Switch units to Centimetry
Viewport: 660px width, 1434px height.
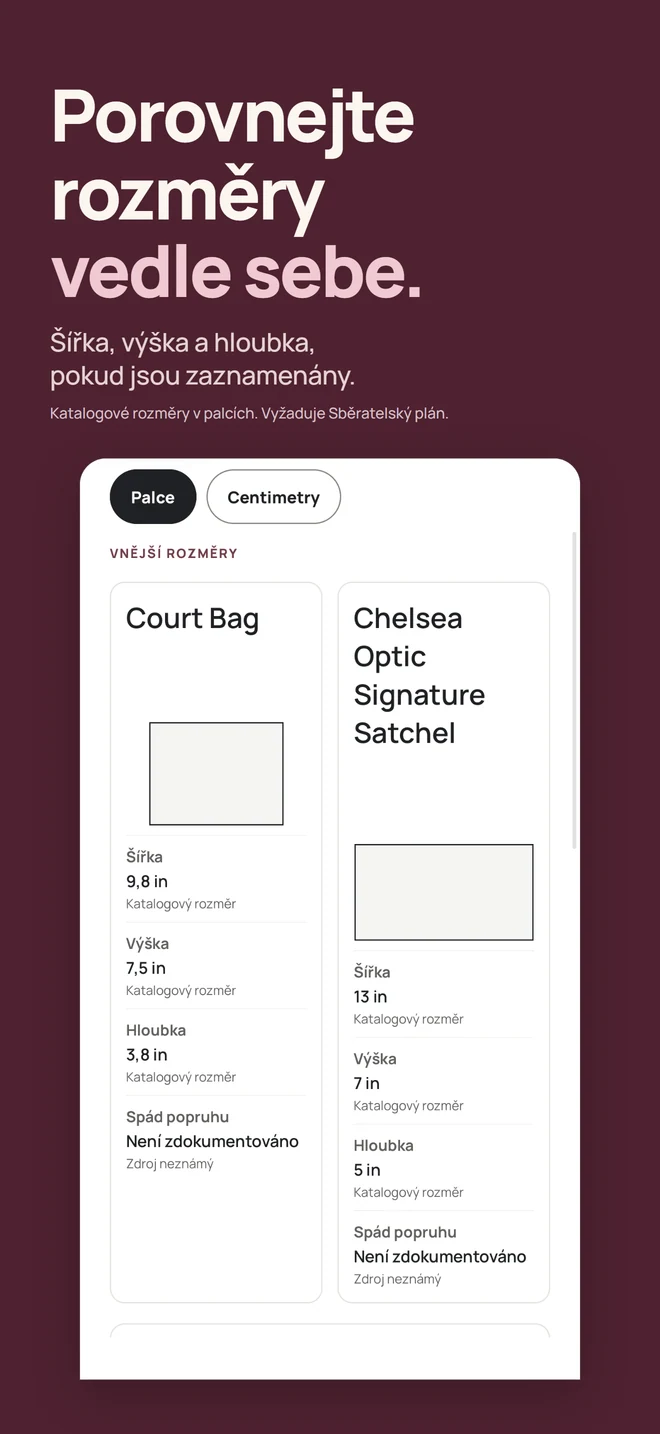(x=273, y=497)
